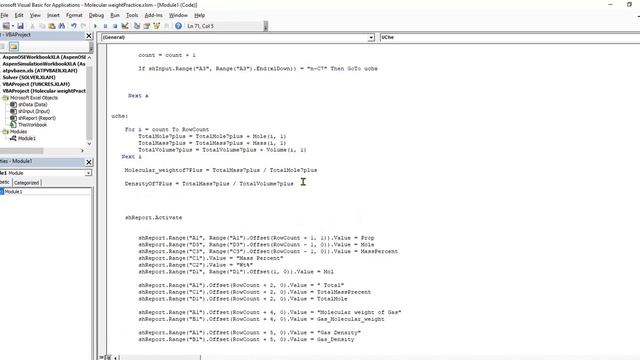Click the 'shReport.Activate' code line
The width and height of the screenshot is (640, 360).
153,218
